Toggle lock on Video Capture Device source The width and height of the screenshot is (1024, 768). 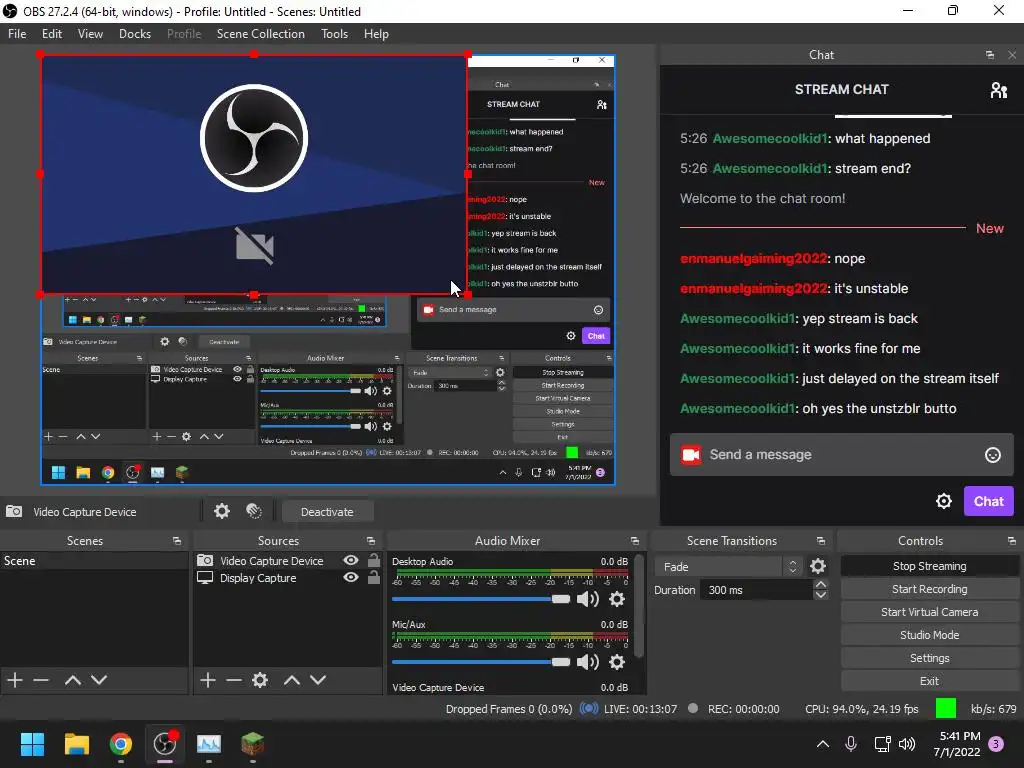click(374, 560)
